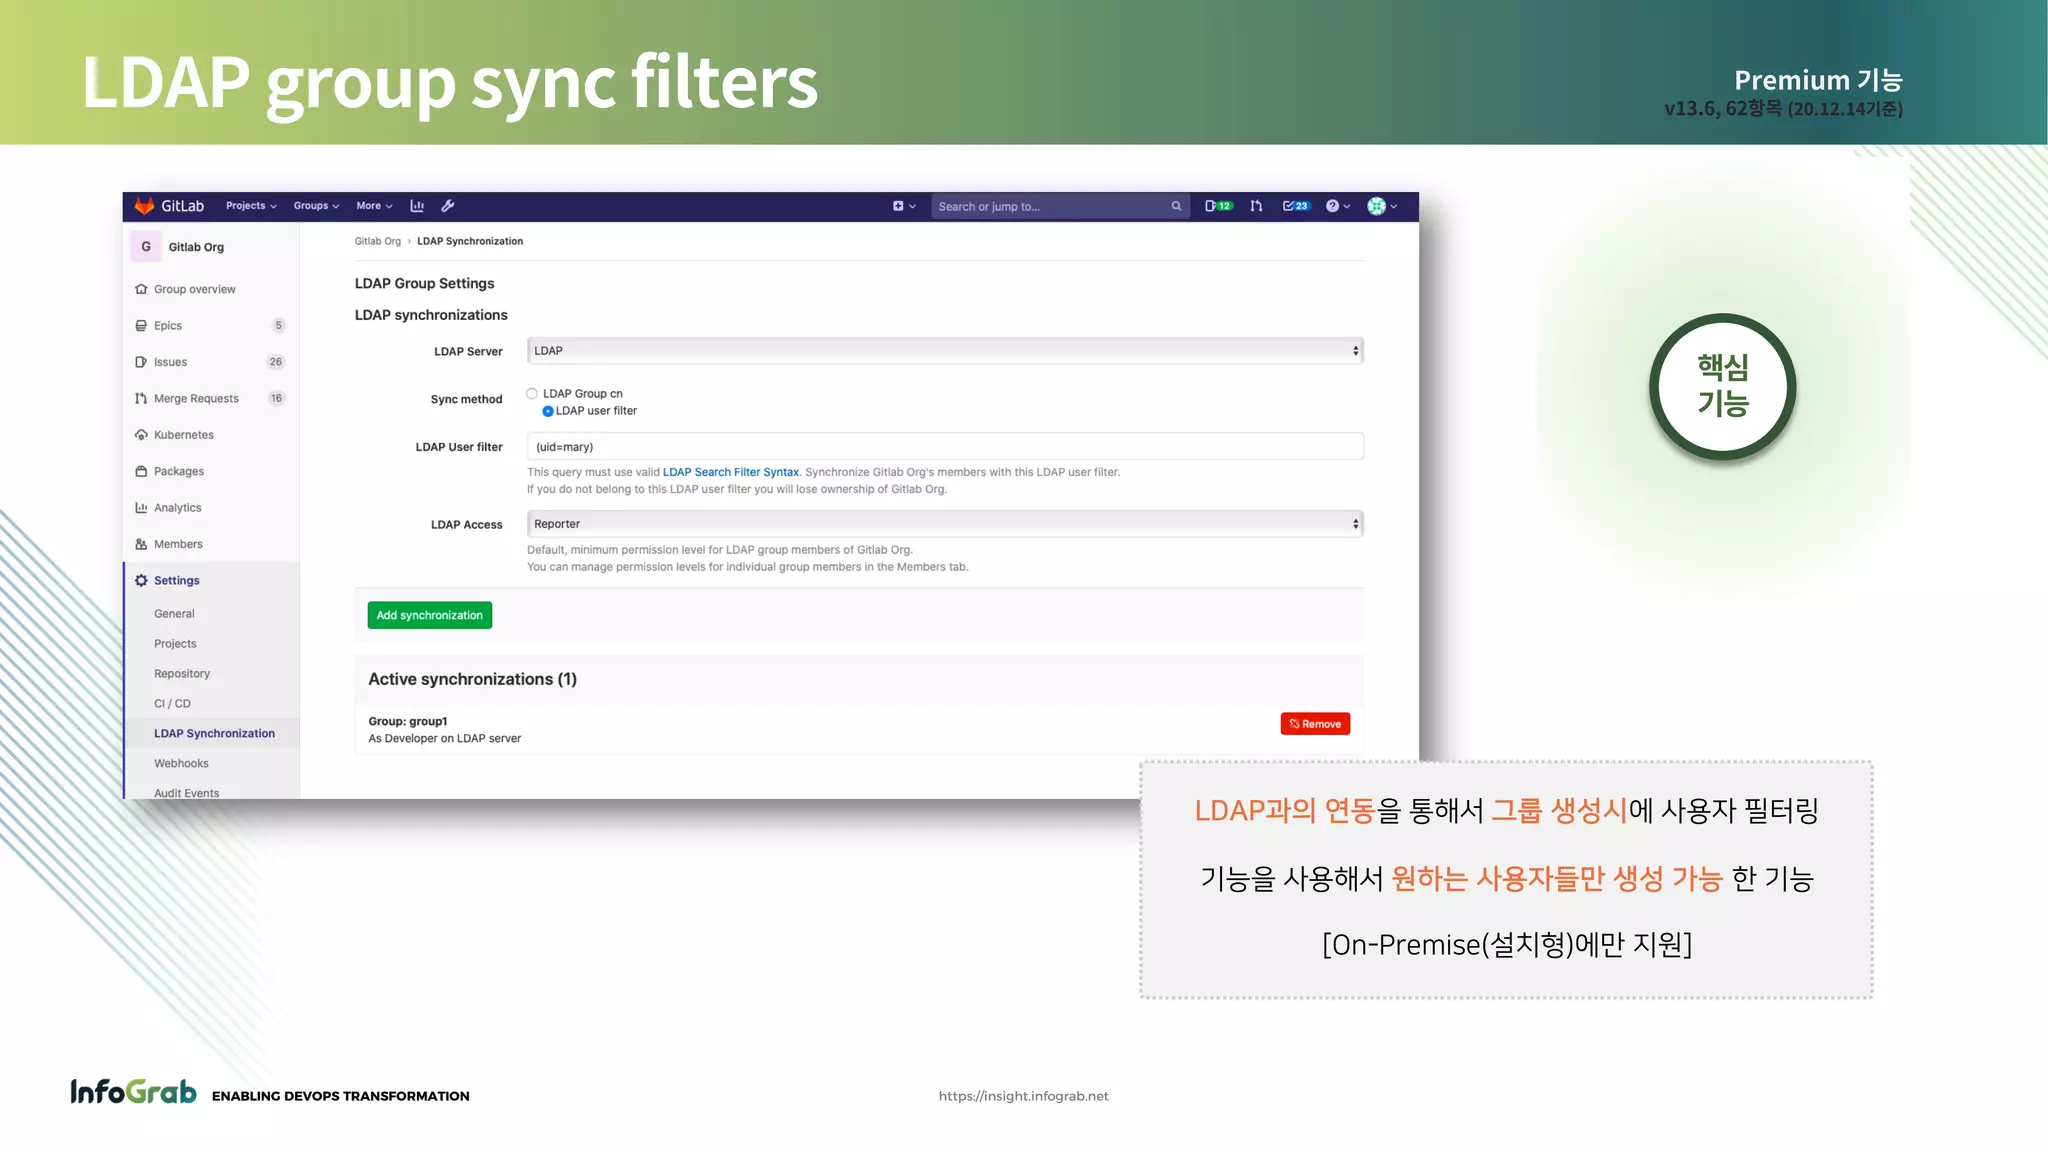Open the Admin Area wrench icon
Viewport: 2048px width, 1152px height.
(x=448, y=206)
